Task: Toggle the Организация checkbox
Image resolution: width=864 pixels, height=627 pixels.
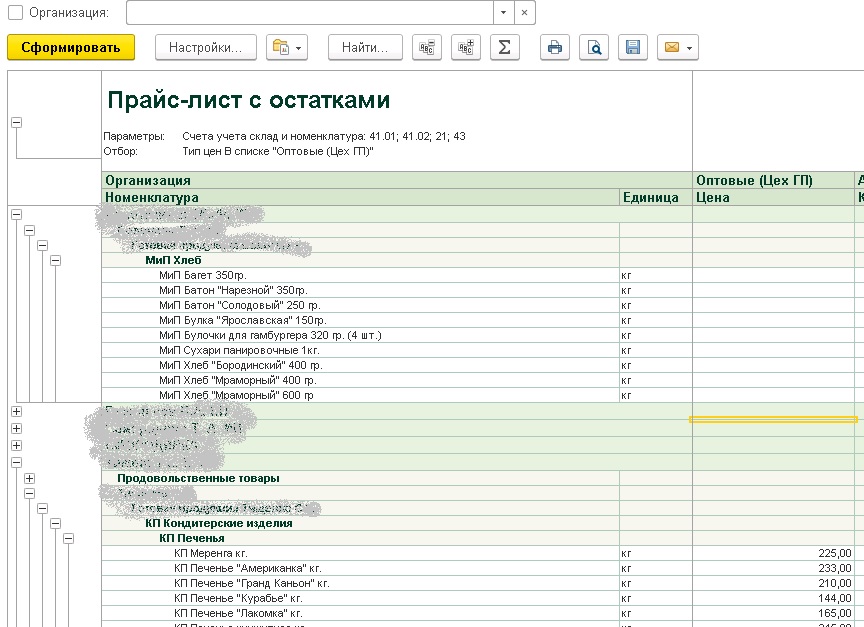Action: point(15,12)
